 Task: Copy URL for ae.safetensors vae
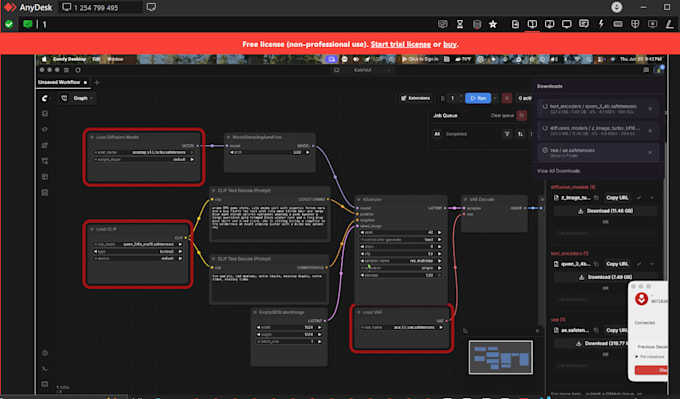pyautogui.click(x=617, y=330)
